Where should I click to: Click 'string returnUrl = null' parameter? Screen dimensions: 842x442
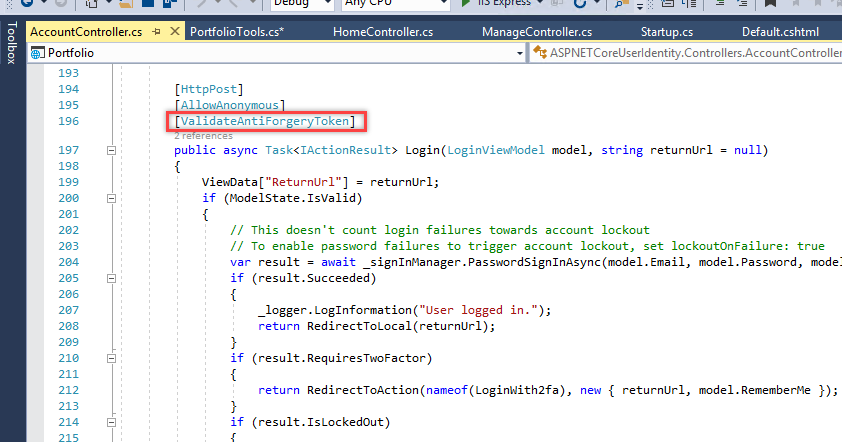681,150
